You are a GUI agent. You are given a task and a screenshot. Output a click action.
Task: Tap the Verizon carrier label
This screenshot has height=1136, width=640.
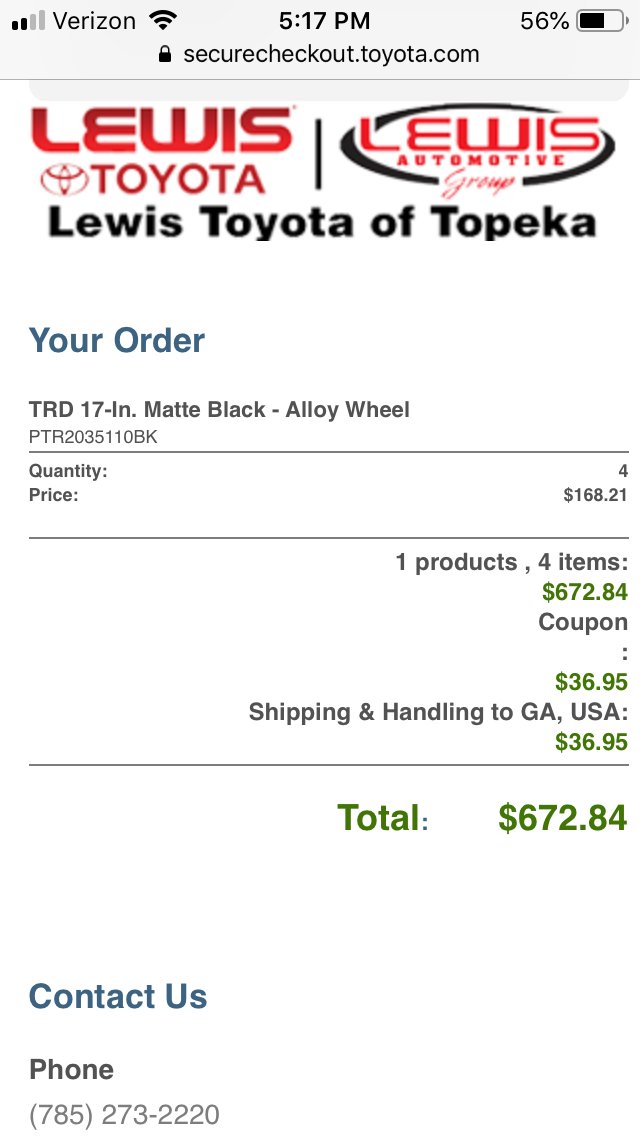pos(94,21)
